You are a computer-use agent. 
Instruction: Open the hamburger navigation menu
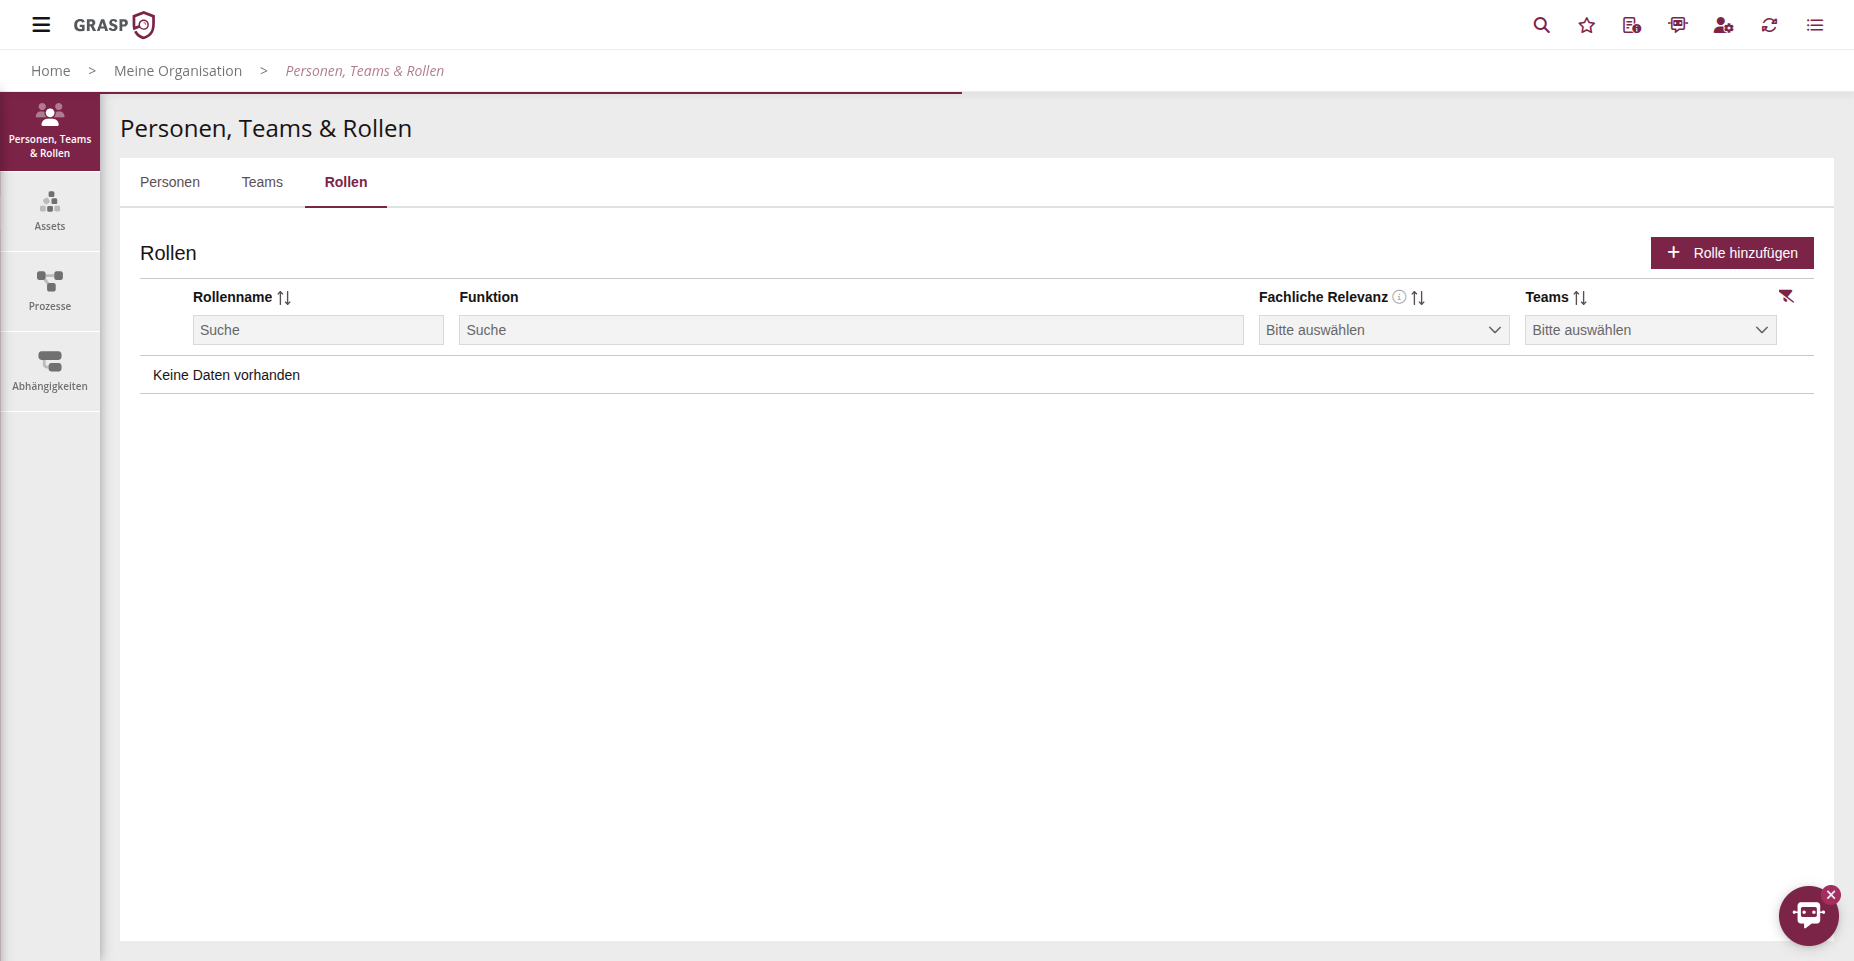coord(41,25)
